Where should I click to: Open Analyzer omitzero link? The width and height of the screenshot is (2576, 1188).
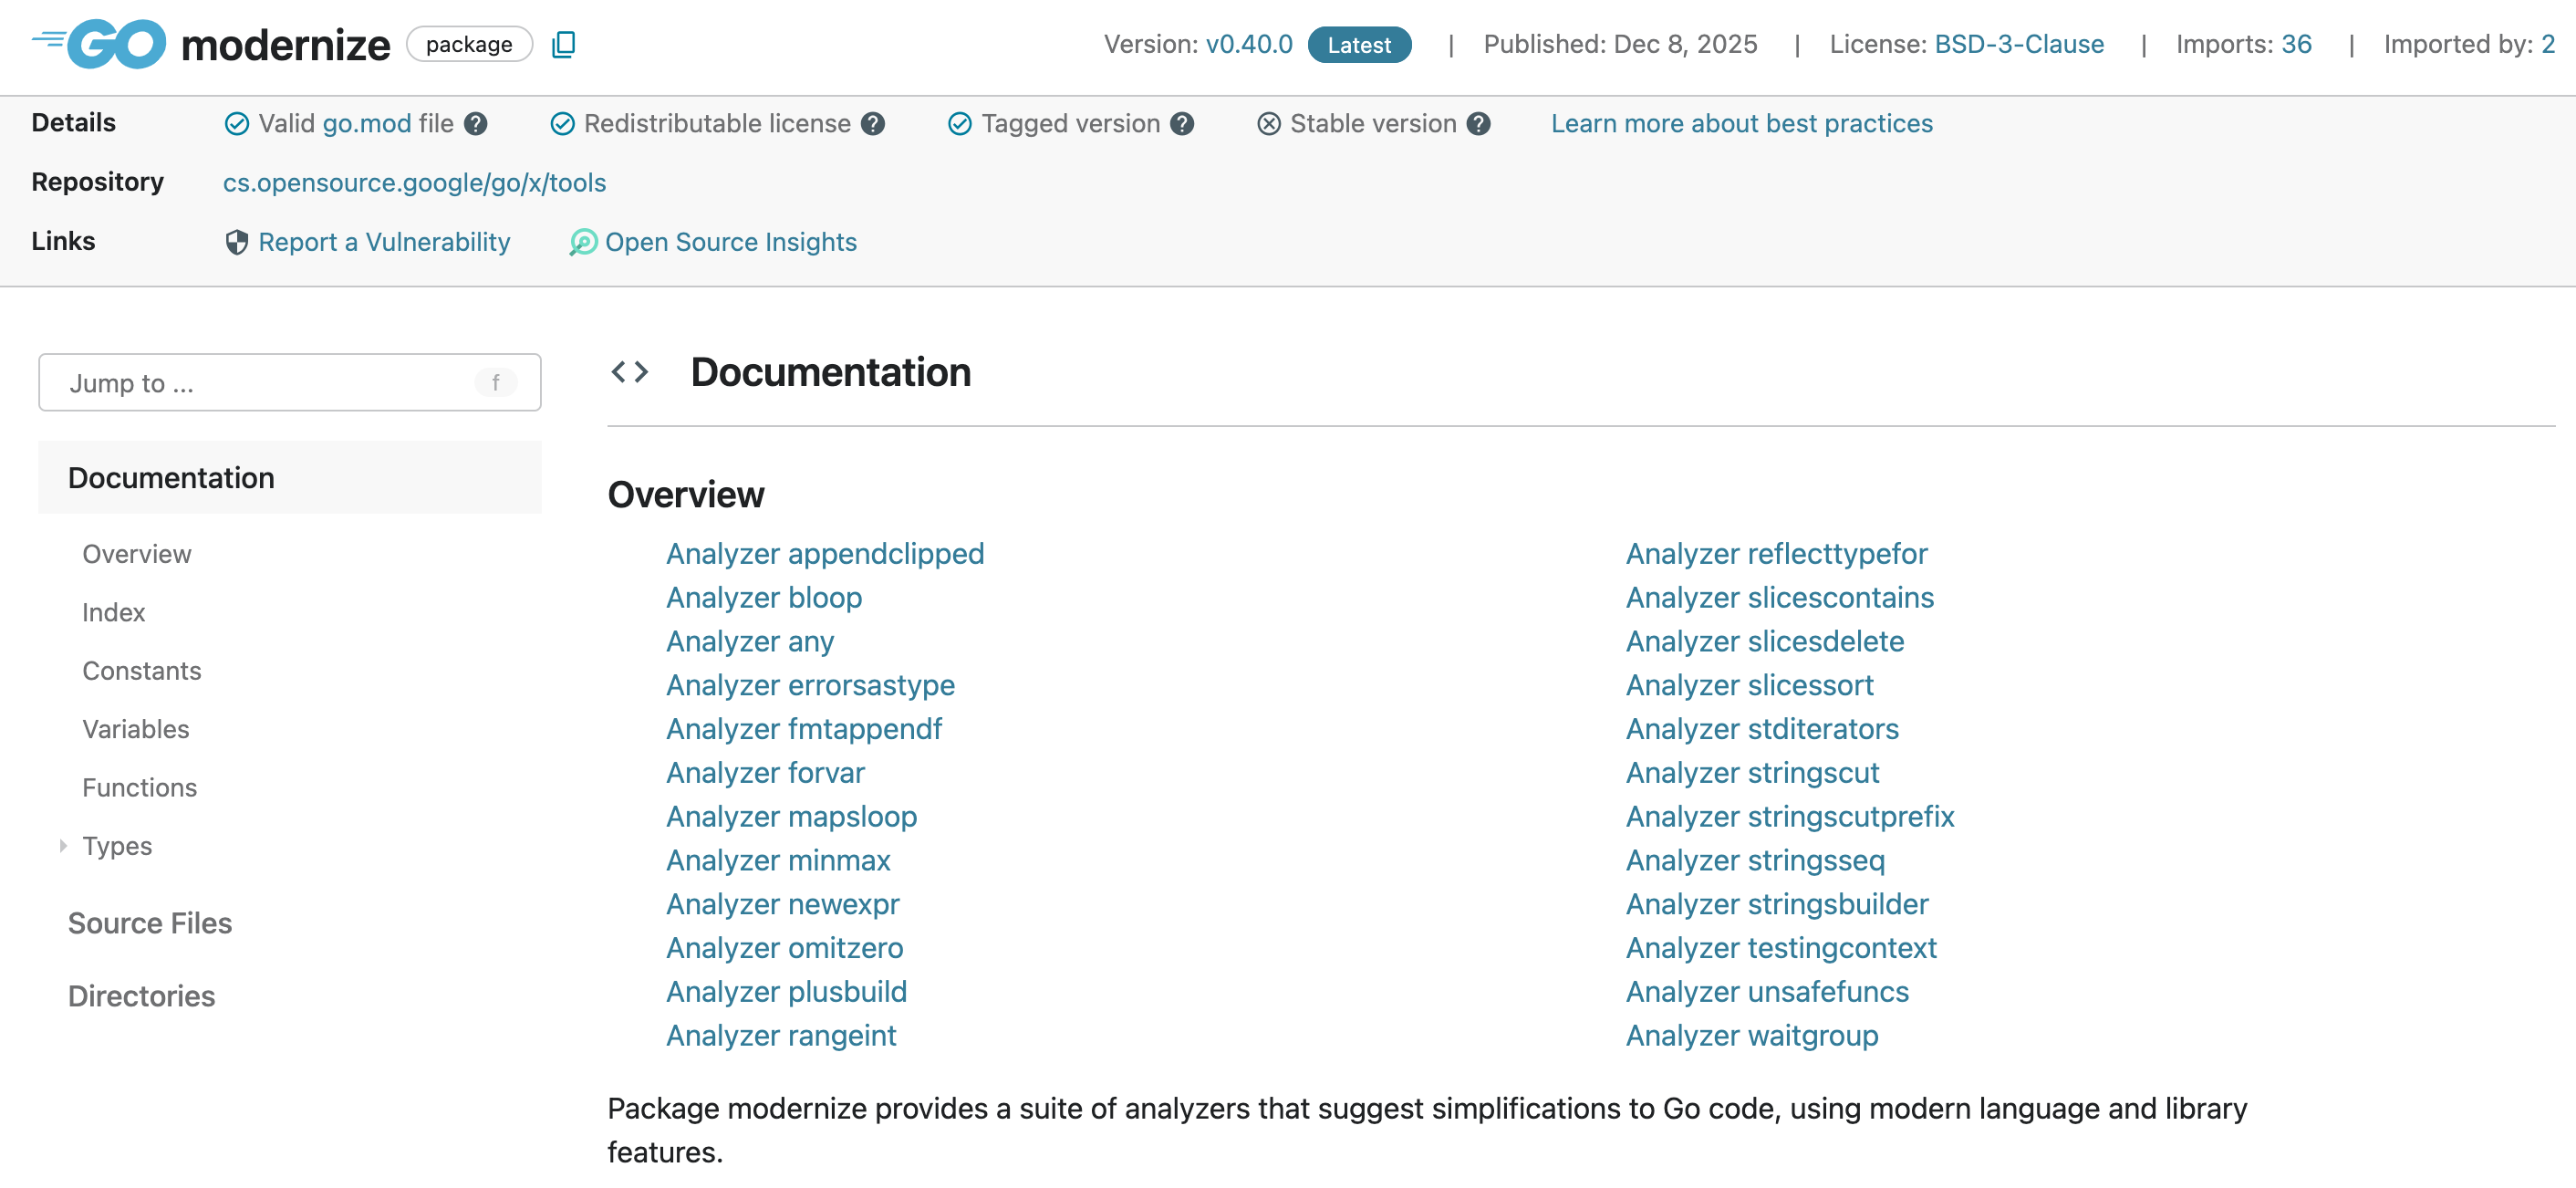[785, 948]
